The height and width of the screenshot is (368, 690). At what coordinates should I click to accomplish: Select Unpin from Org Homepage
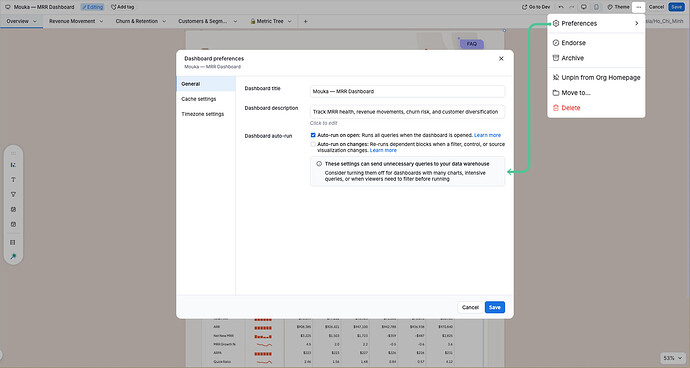(596, 77)
